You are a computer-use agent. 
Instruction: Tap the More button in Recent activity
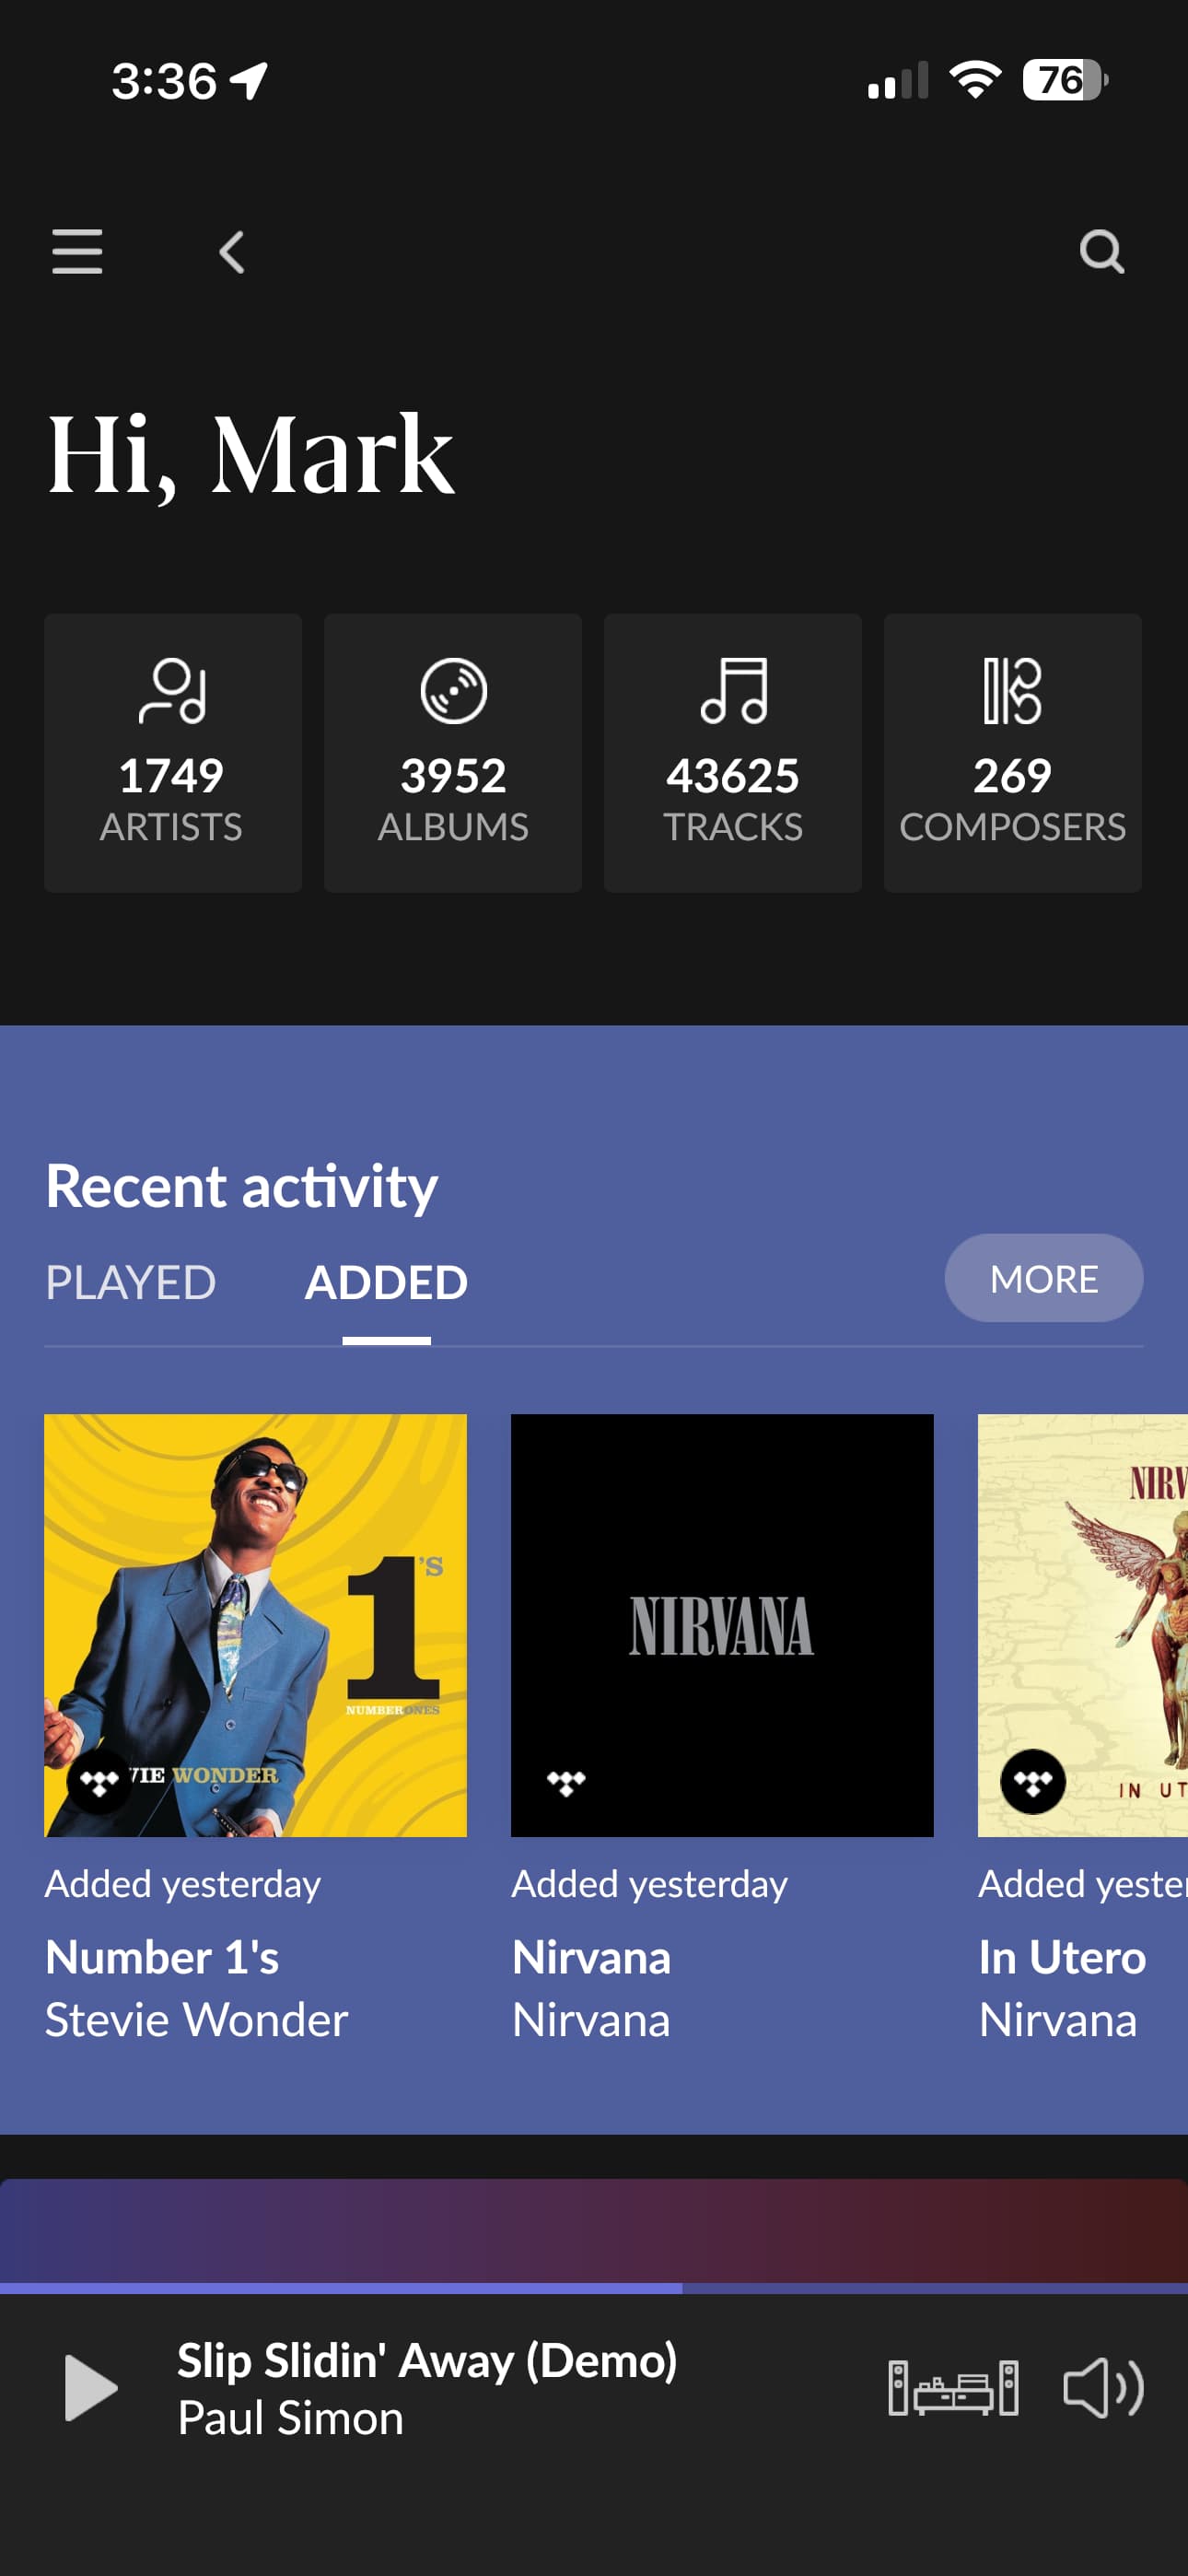[x=1043, y=1278]
